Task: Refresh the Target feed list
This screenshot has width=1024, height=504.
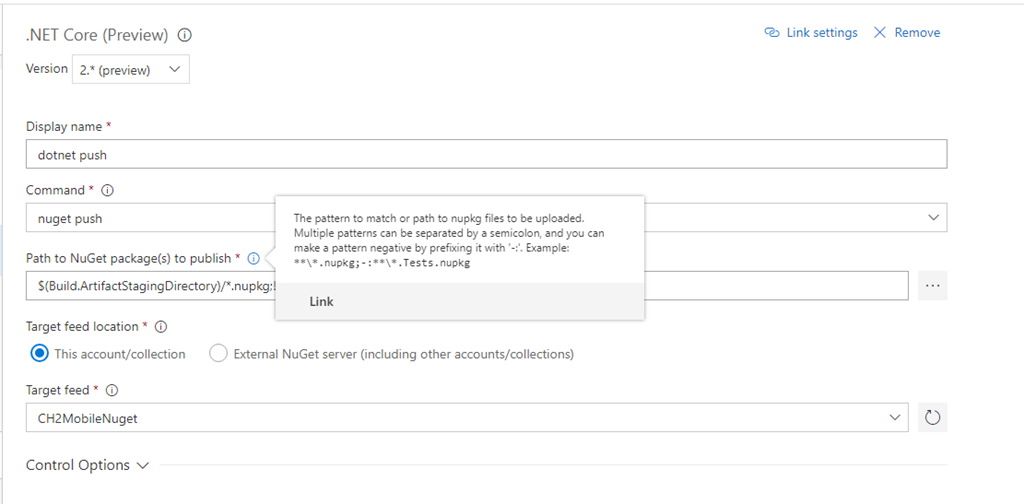Action: tap(933, 418)
